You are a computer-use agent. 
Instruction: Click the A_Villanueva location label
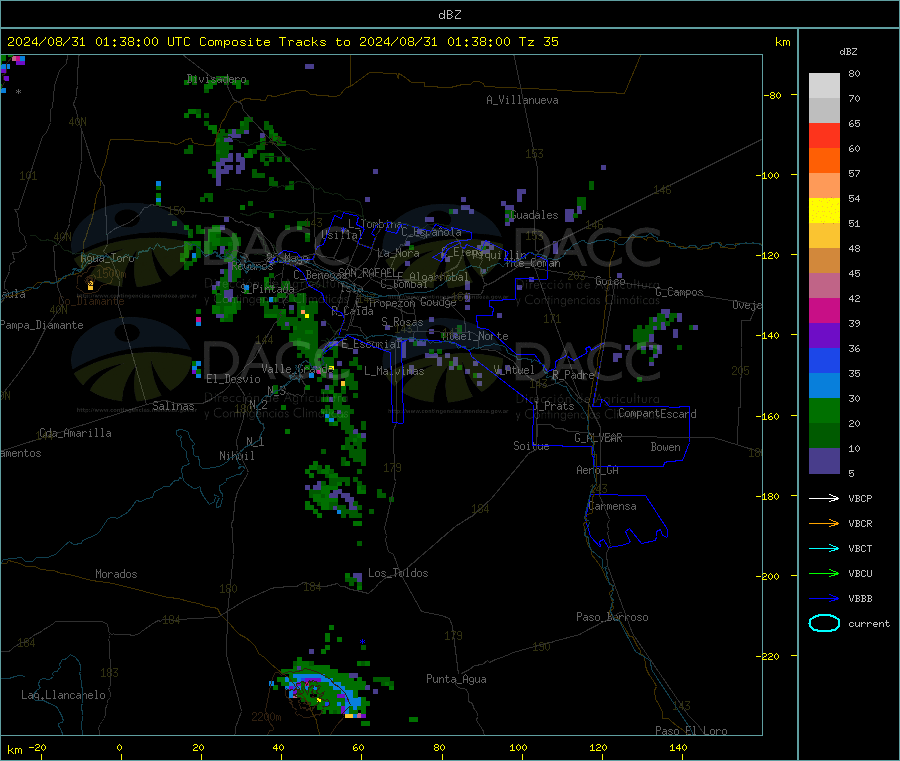(522, 100)
